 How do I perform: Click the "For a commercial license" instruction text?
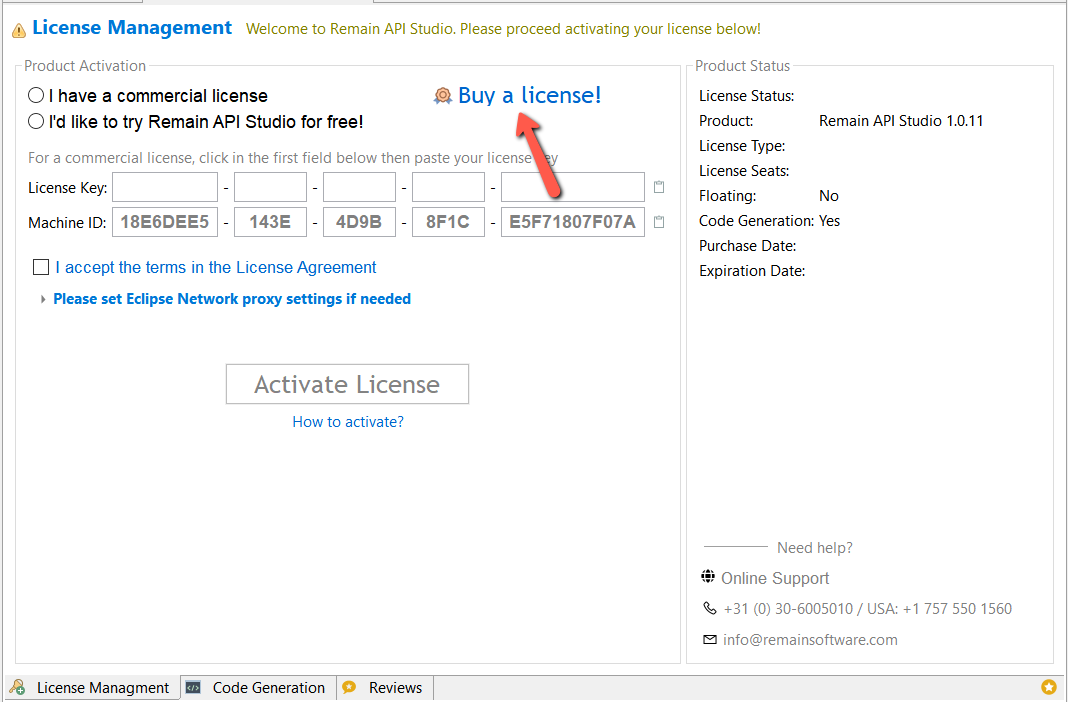(293, 158)
